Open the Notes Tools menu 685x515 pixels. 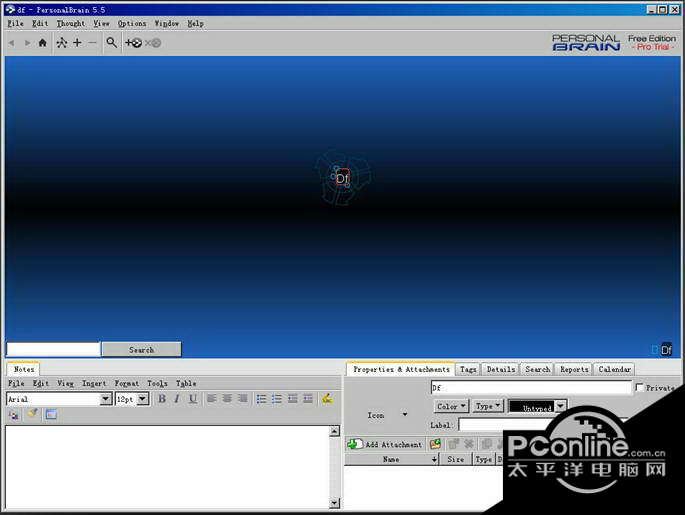click(157, 384)
